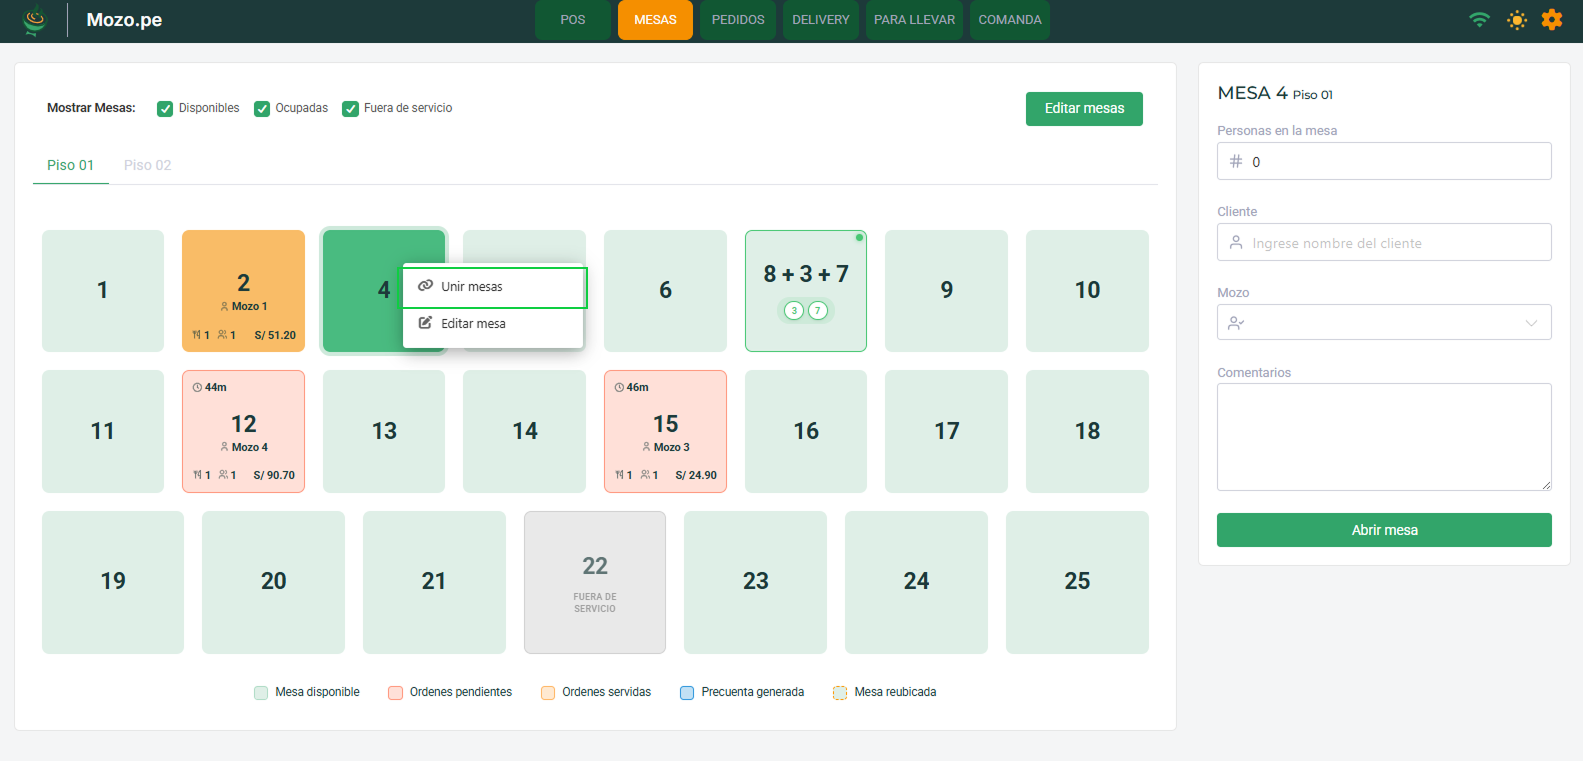This screenshot has height=761, width=1583.
Task: Open the PEDIDOS navigation tab
Action: pyautogui.click(x=737, y=20)
